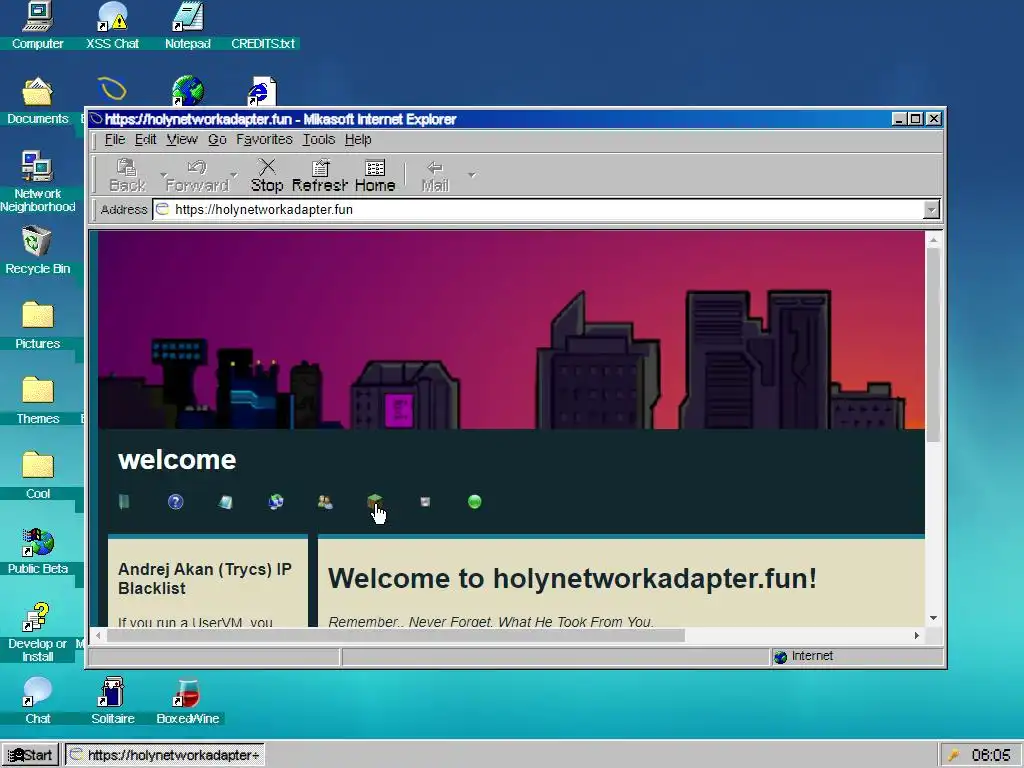Select the CREDITS.txt desktop file
The height and width of the screenshot is (768, 1024).
[x=263, y=43]
